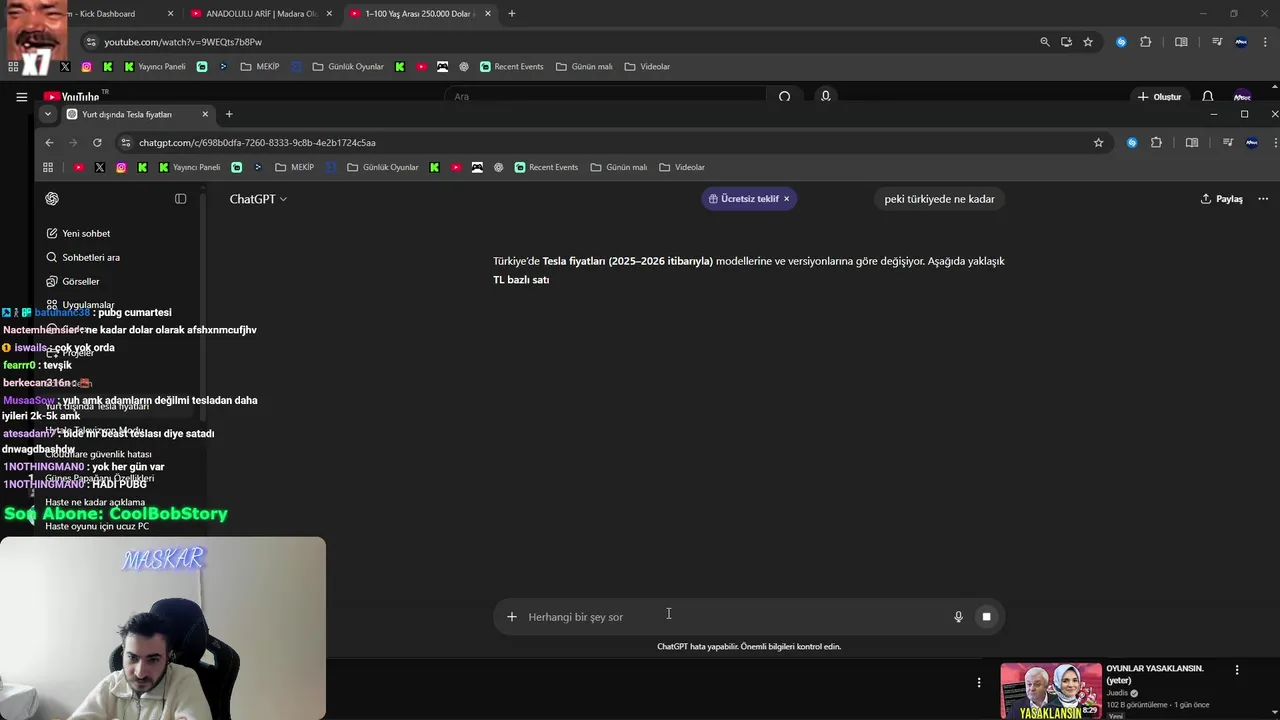The height and width of the screenshot is (720, 1280).
Task: Open the OYUNLAR YASAKLANSIN video thumbnail
Action: pos(1051,691)
